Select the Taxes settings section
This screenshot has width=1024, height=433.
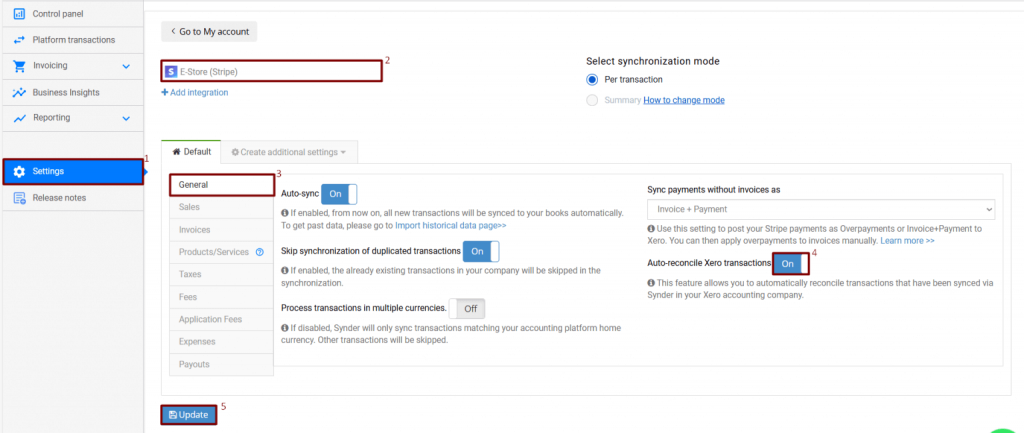221,274
